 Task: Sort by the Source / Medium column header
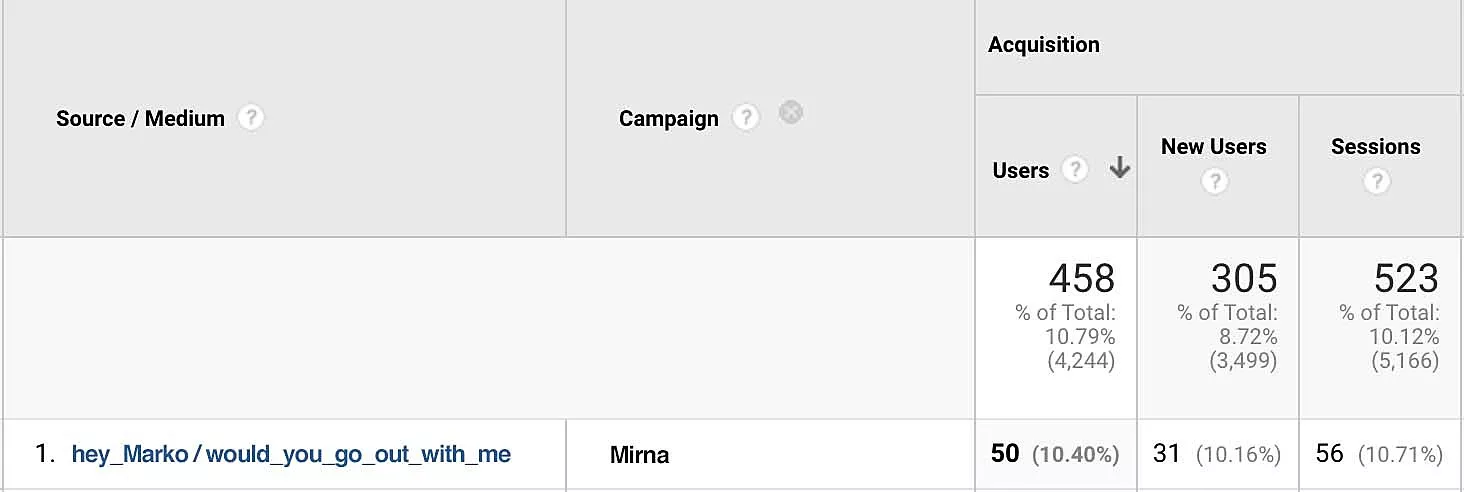coord(140,118)
